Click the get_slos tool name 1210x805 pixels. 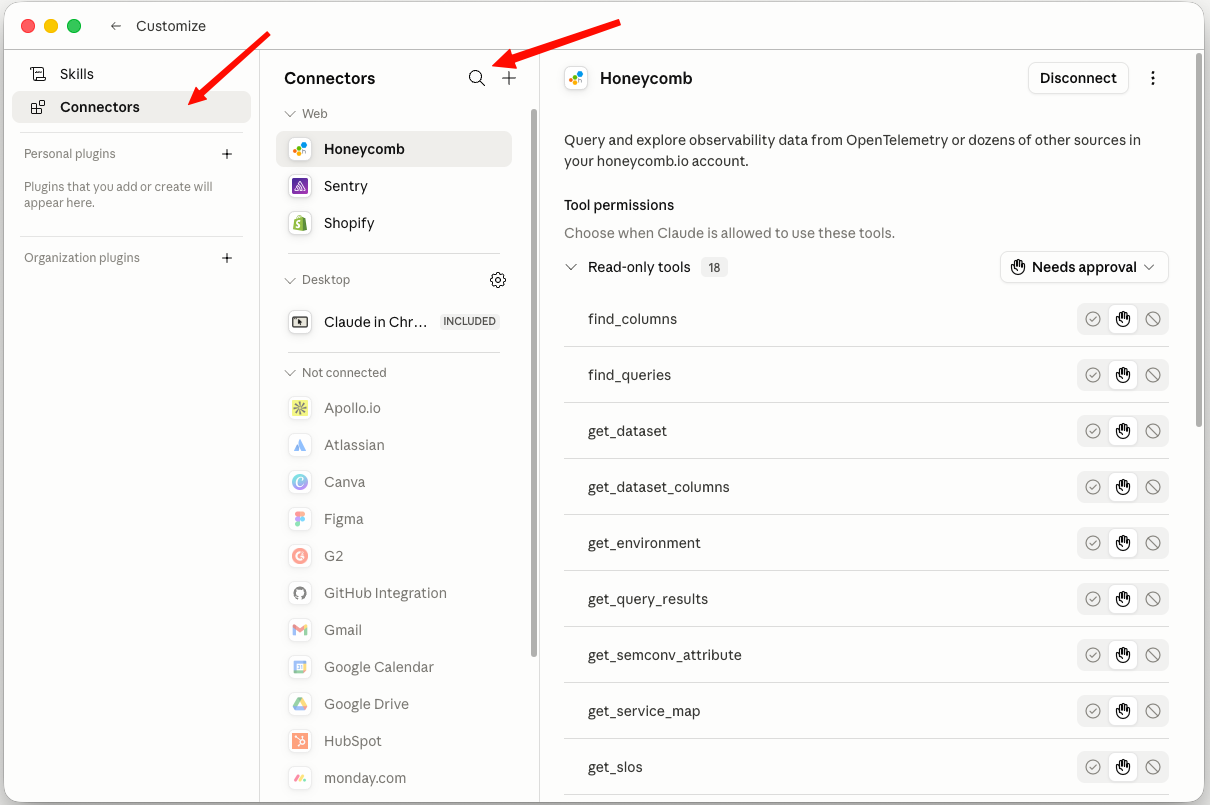tap(615, 767)
